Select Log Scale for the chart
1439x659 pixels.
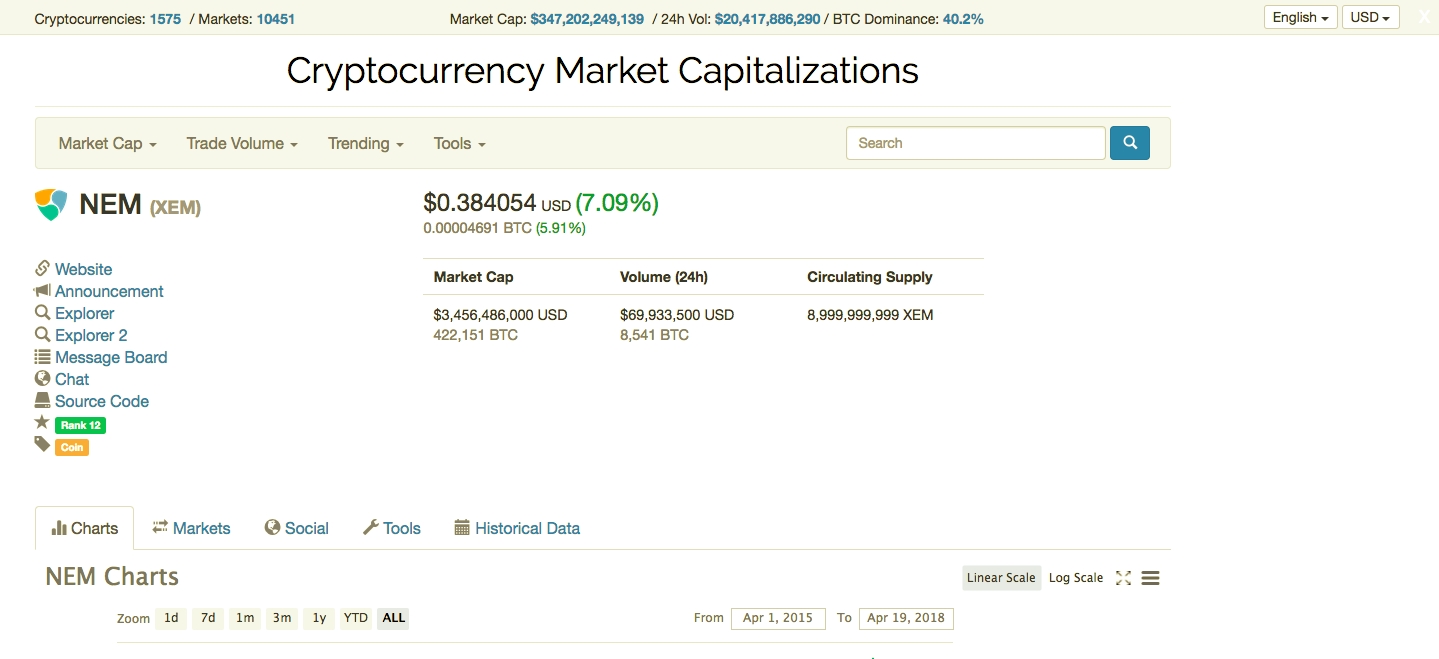tap(1076, 578)
